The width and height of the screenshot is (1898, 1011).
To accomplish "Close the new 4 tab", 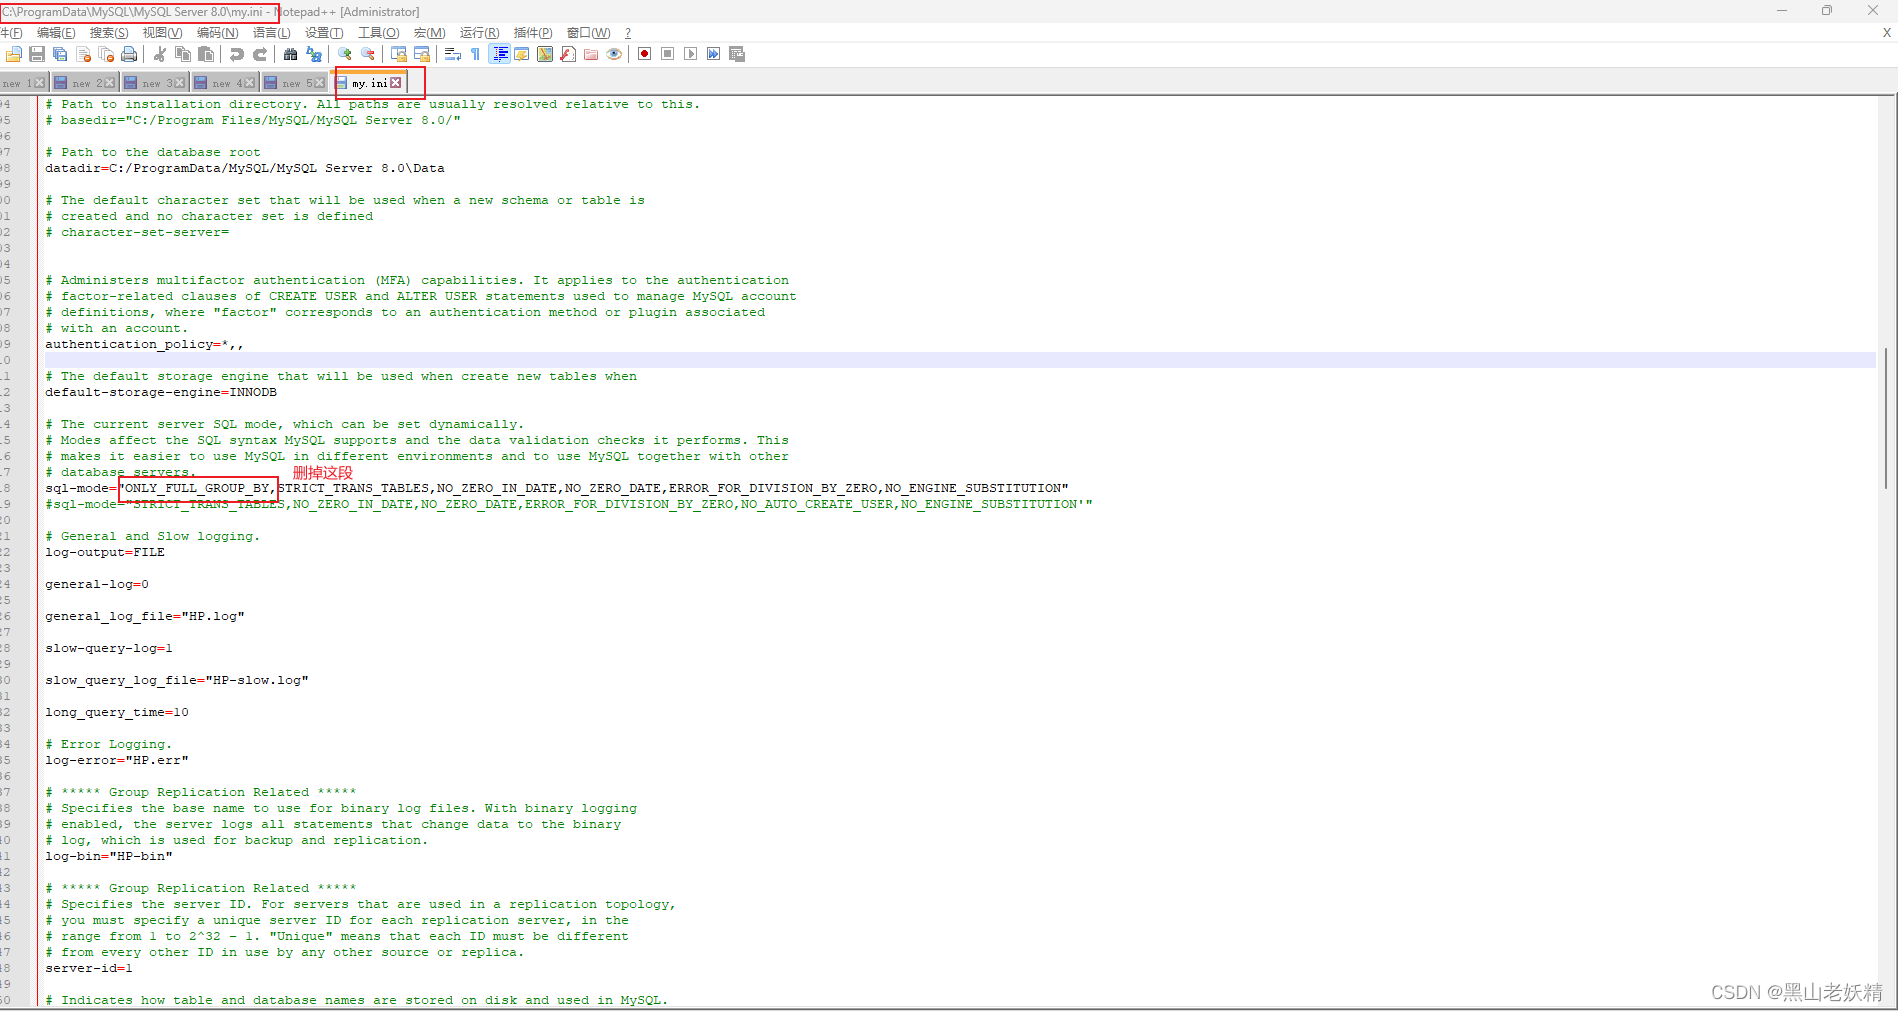I will pyautogui.click(x=249, y=83).
